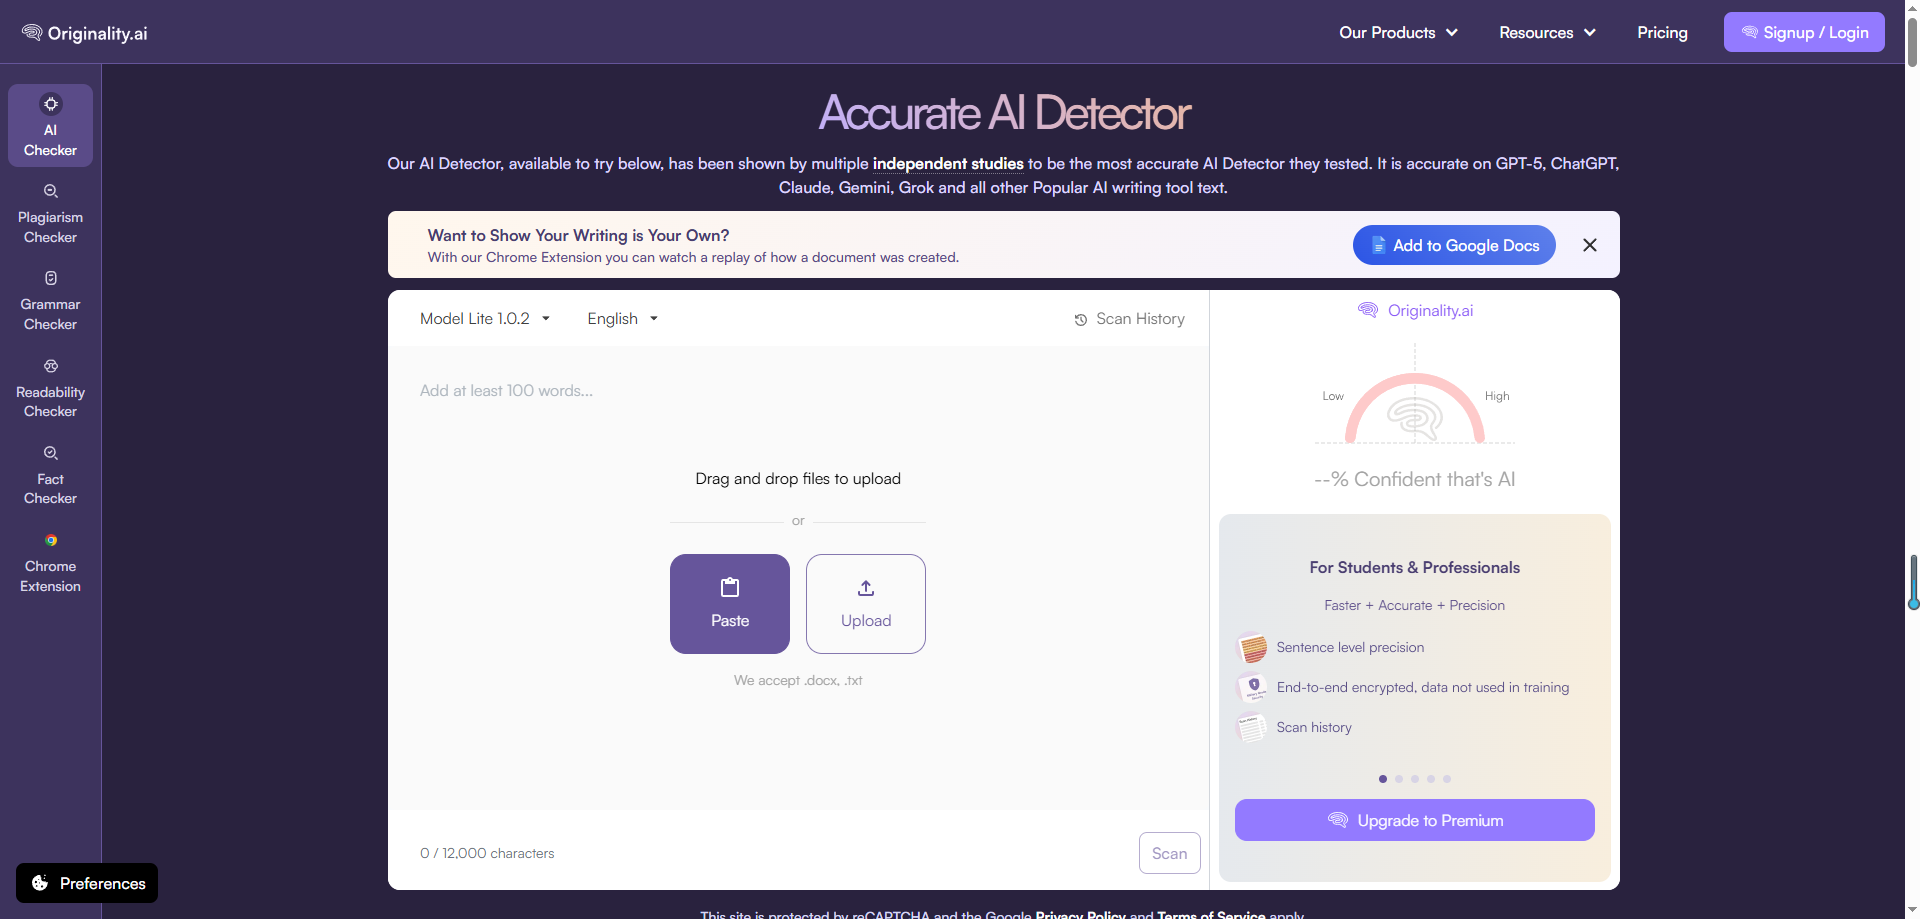Viewport: 1920px width, 919px height.
Task: Click the brain icon on Signup / Login
Action: [1750, 32]
